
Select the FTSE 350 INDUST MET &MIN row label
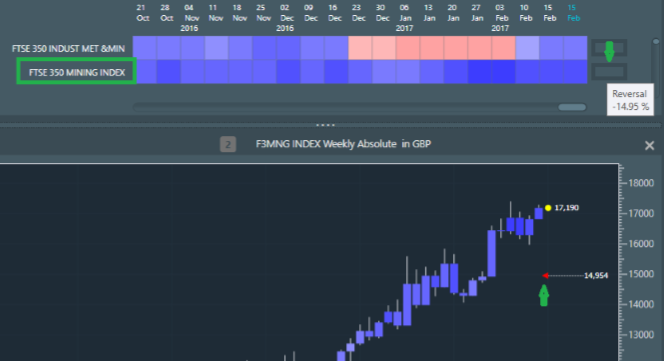tap(68, 49)
